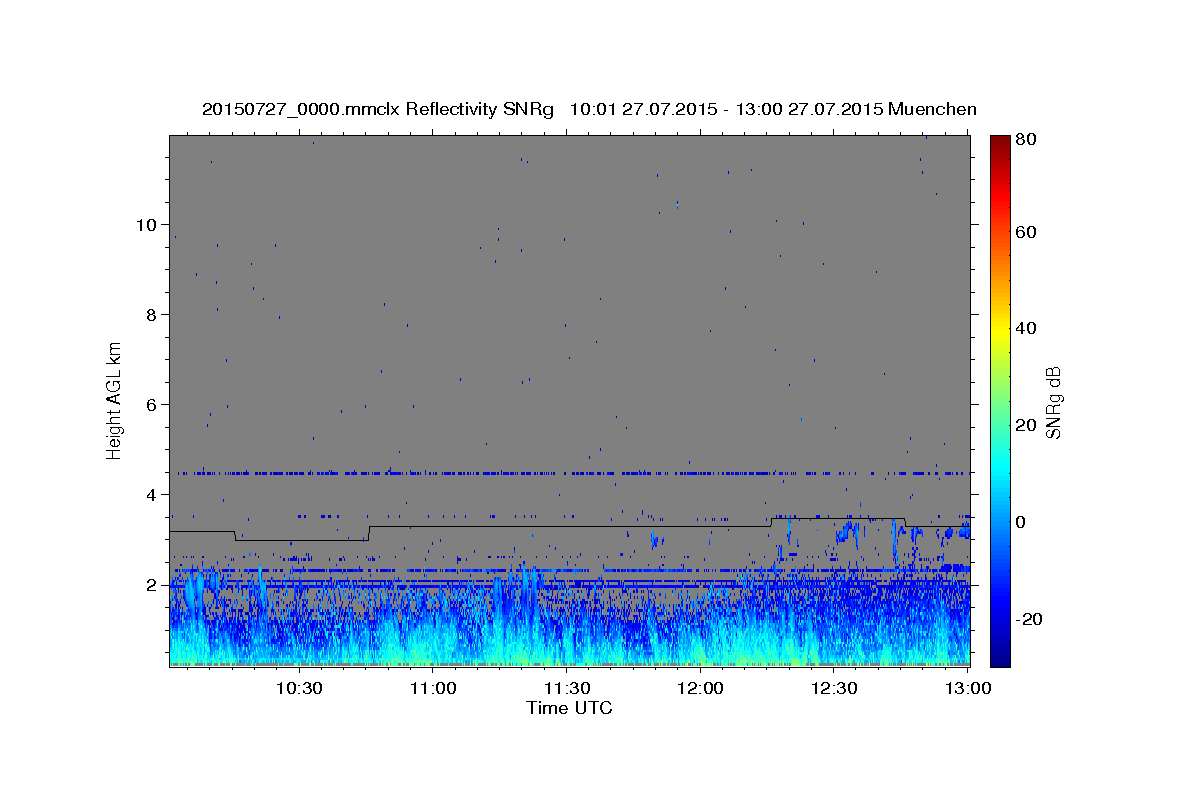This screenshot has height=800, width=1200.
Task: Select the 'Time UTC' axis label
Action: point(569,708)
